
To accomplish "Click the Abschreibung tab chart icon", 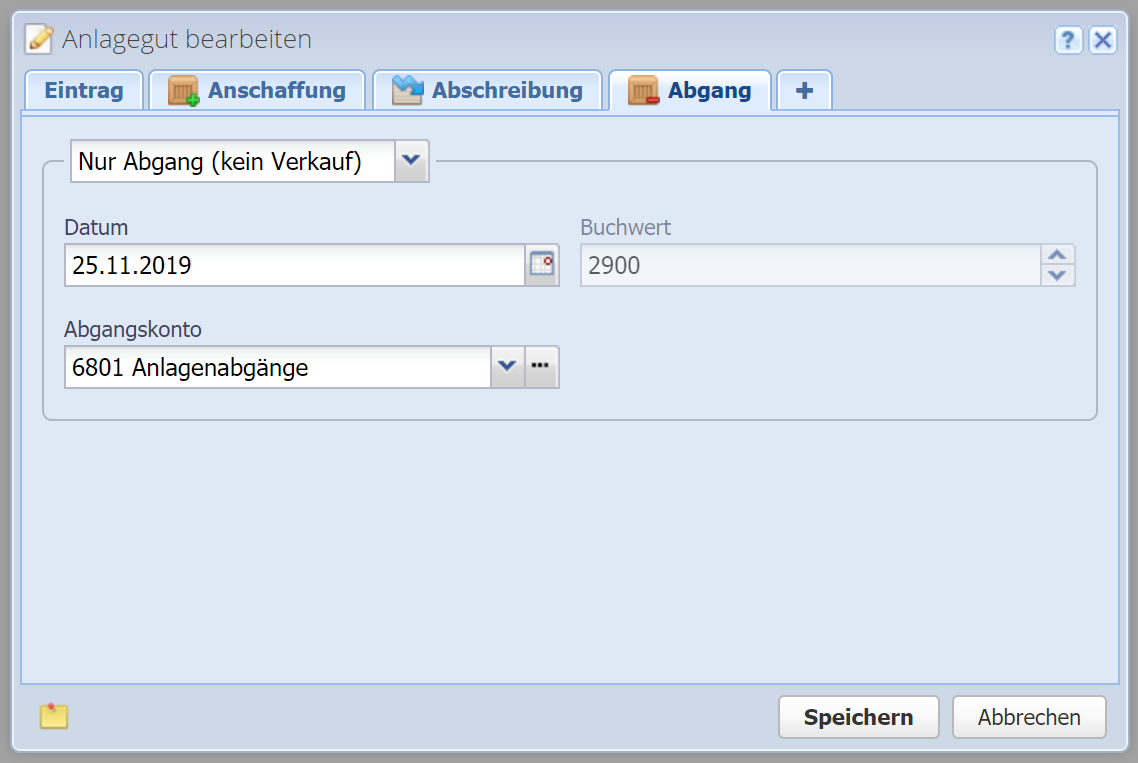I will pyautogui.click(x=407, y=91).
